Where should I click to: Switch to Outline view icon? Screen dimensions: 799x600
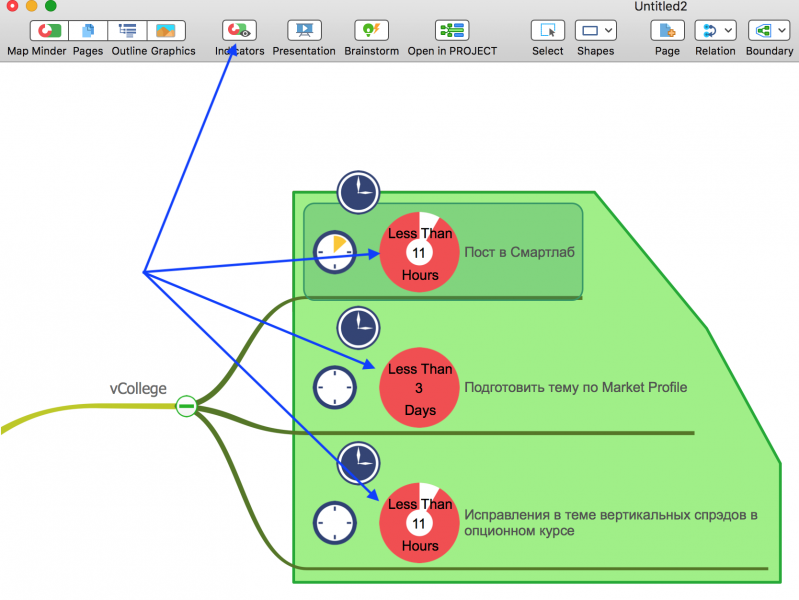click(x=127, y=31)
